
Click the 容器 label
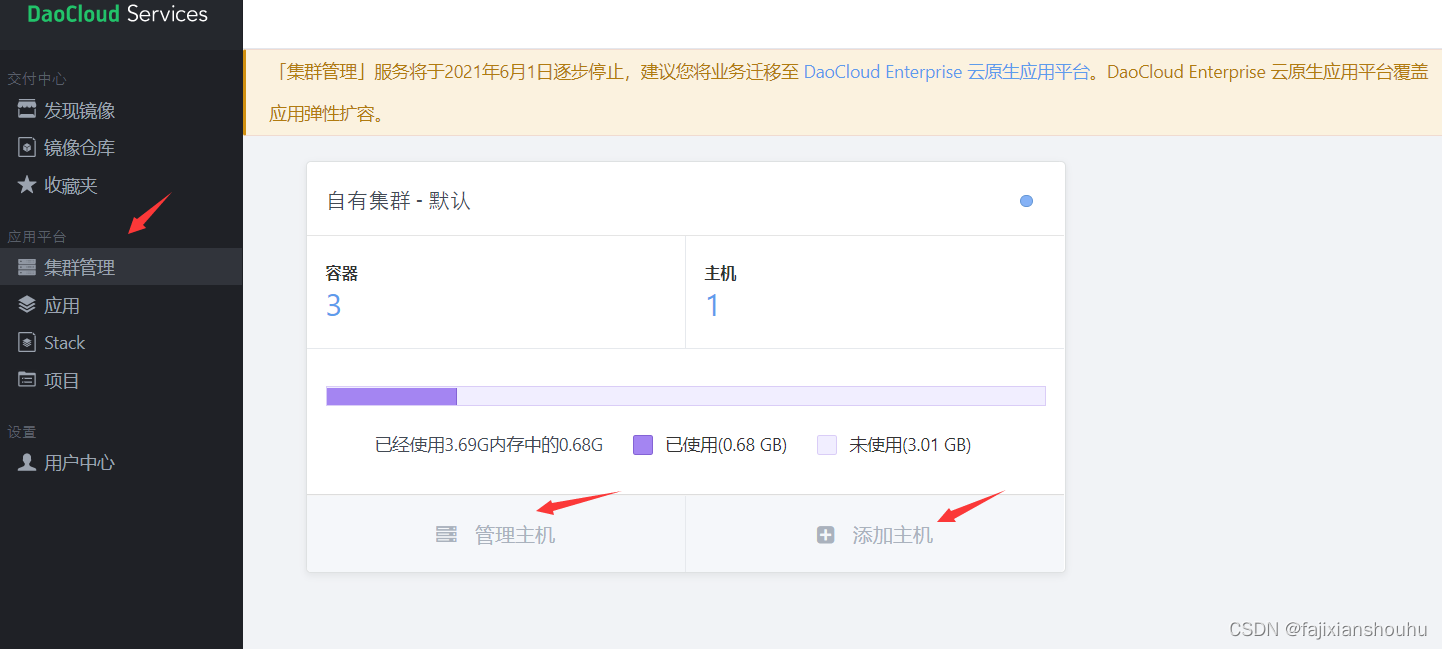coord(342,273)
